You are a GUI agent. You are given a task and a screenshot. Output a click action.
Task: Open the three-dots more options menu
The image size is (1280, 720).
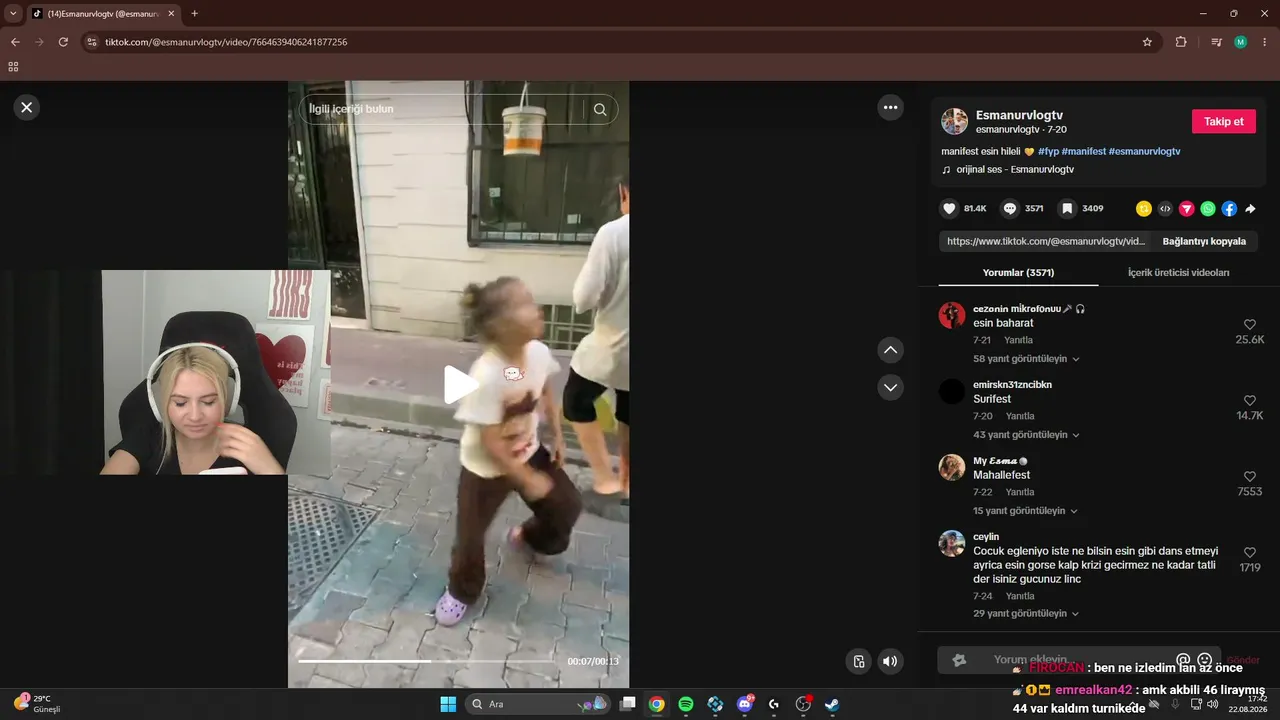890,107
